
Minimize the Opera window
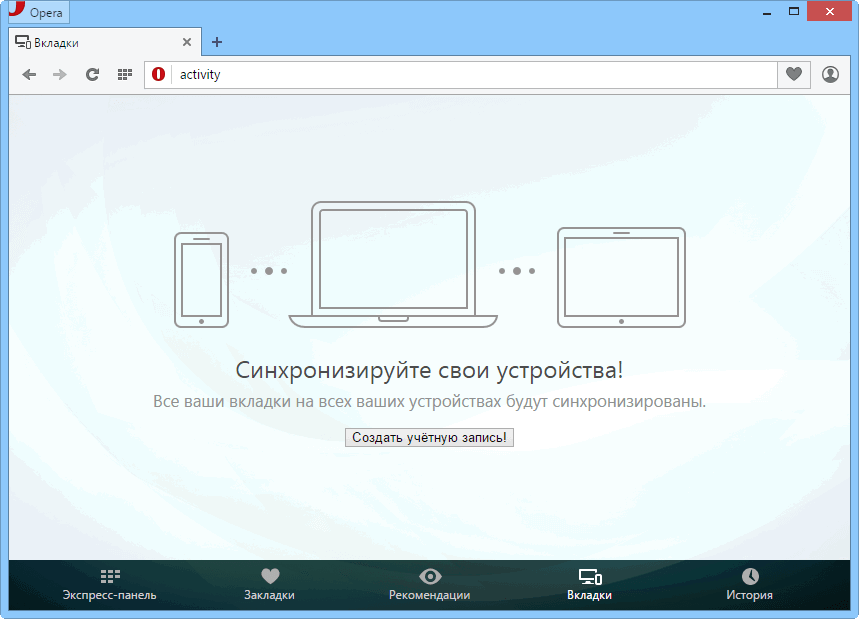click(767, 12)
